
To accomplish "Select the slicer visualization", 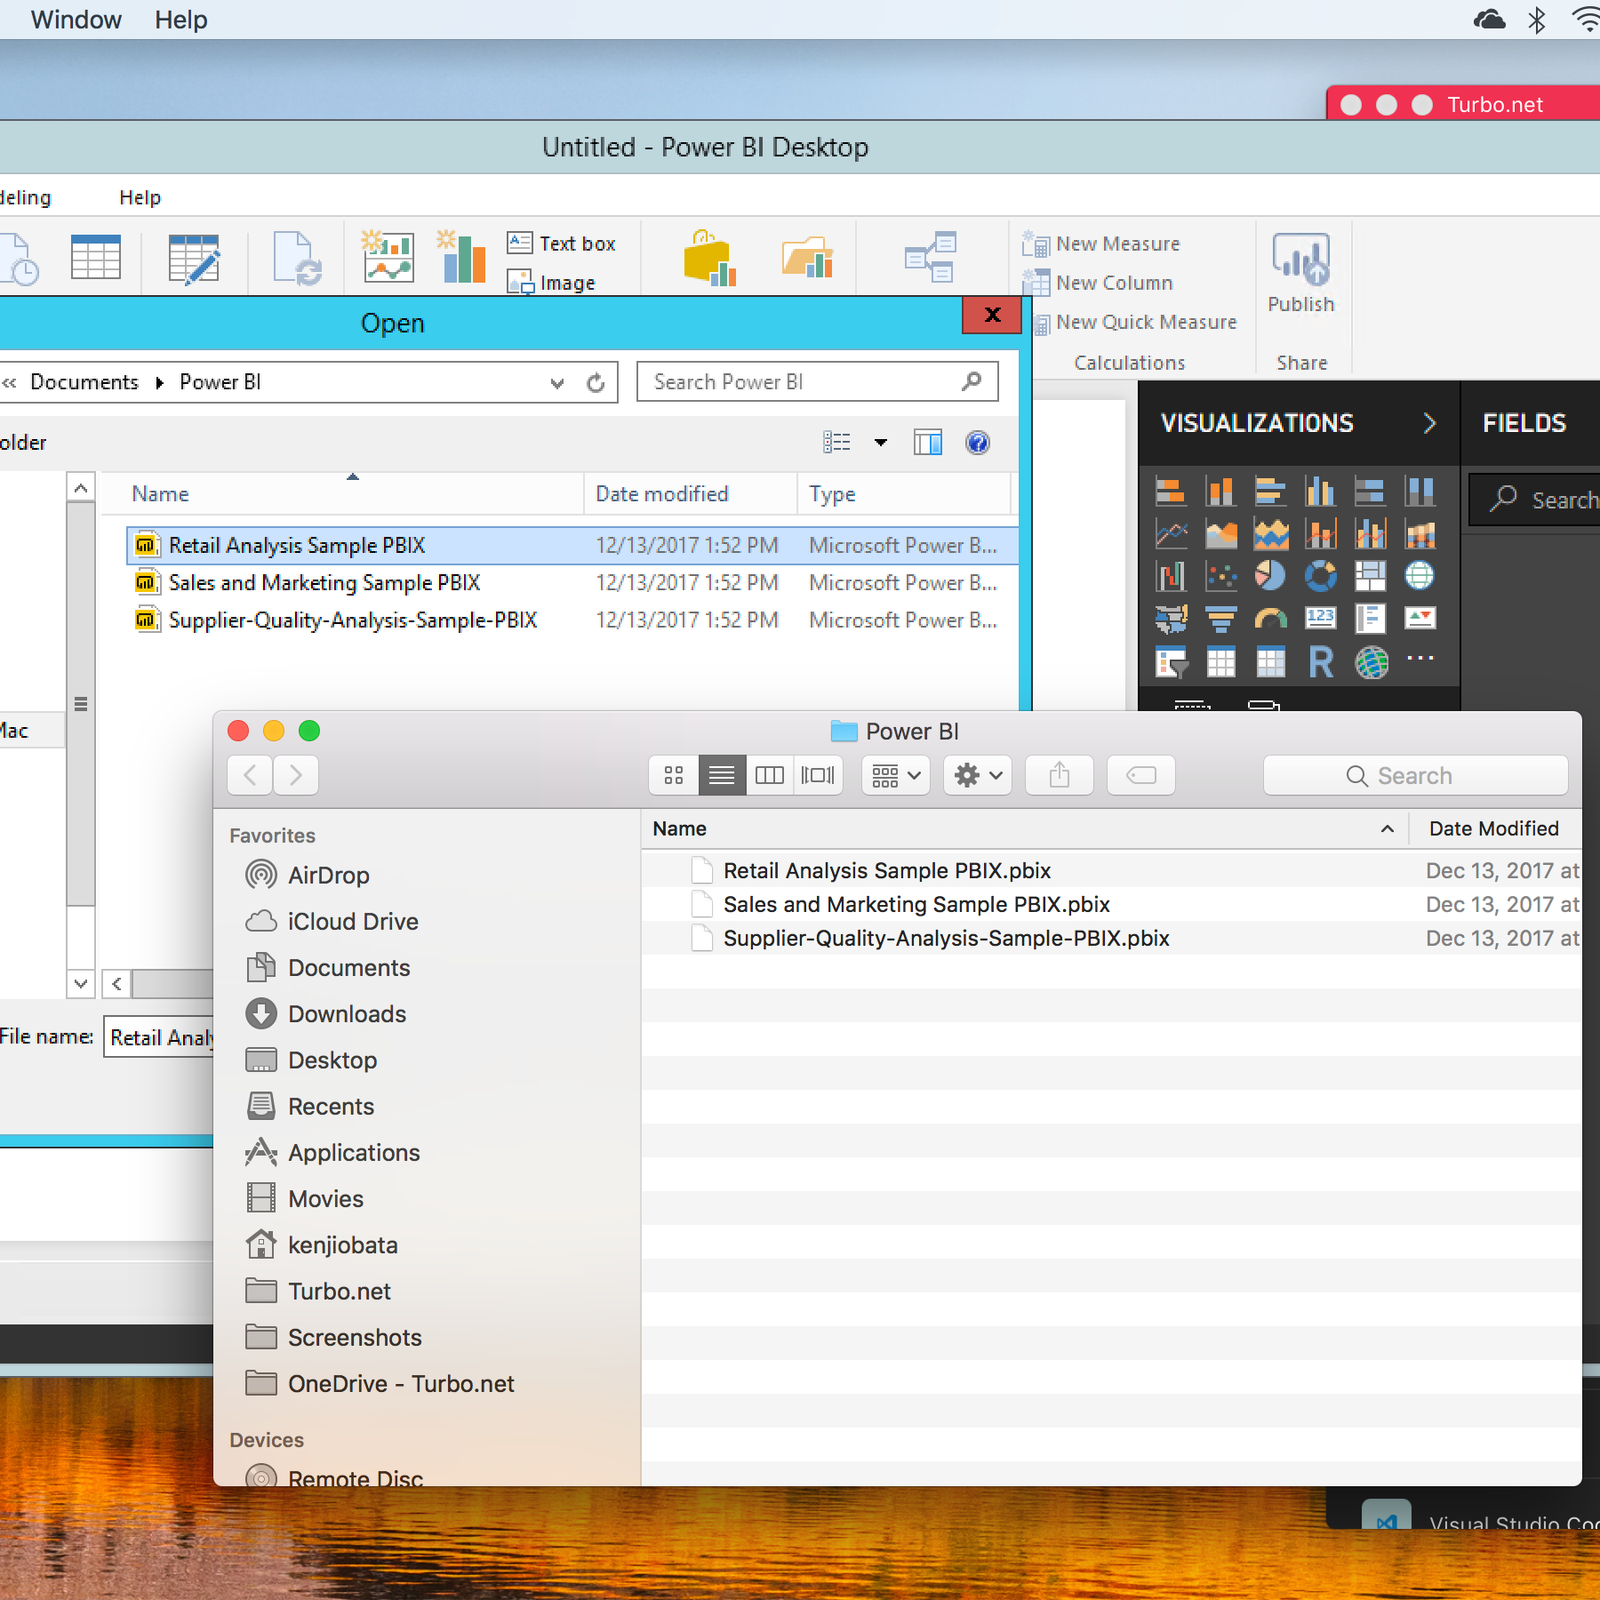I will [x=1171, y=661].
